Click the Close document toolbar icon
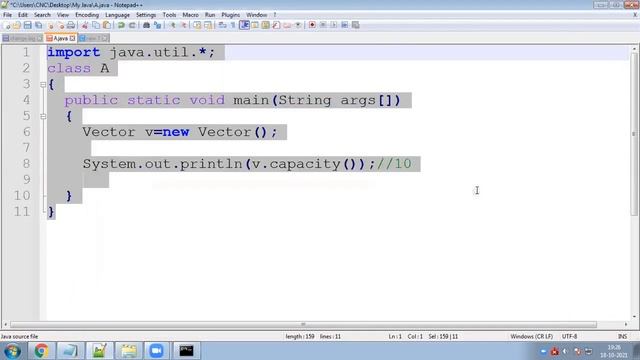 [x=50, y=25]
